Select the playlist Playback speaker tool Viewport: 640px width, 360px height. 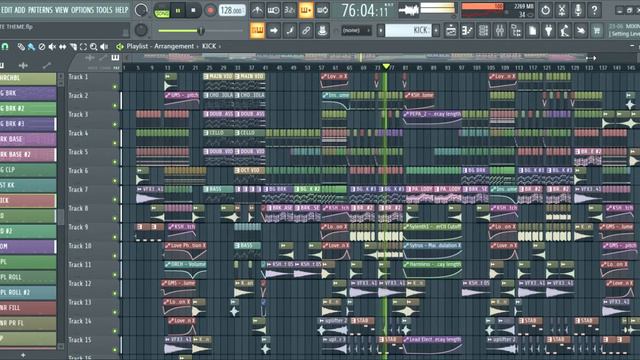(104, 47)
